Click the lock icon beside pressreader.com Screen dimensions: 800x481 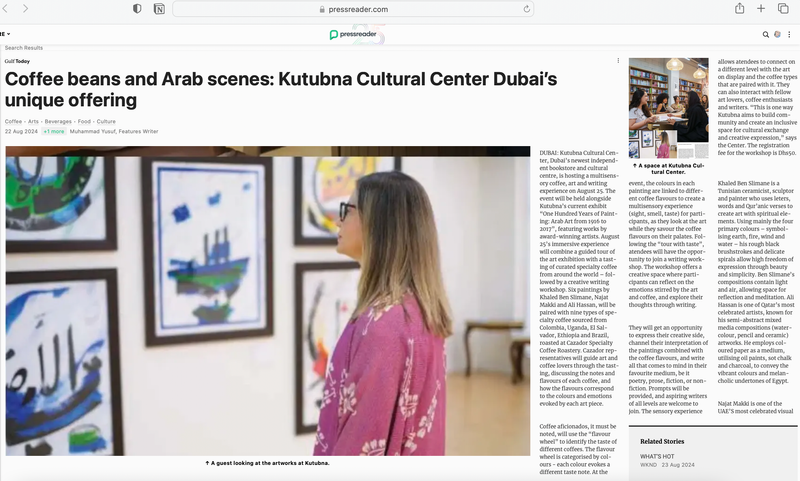coord(322,9)
